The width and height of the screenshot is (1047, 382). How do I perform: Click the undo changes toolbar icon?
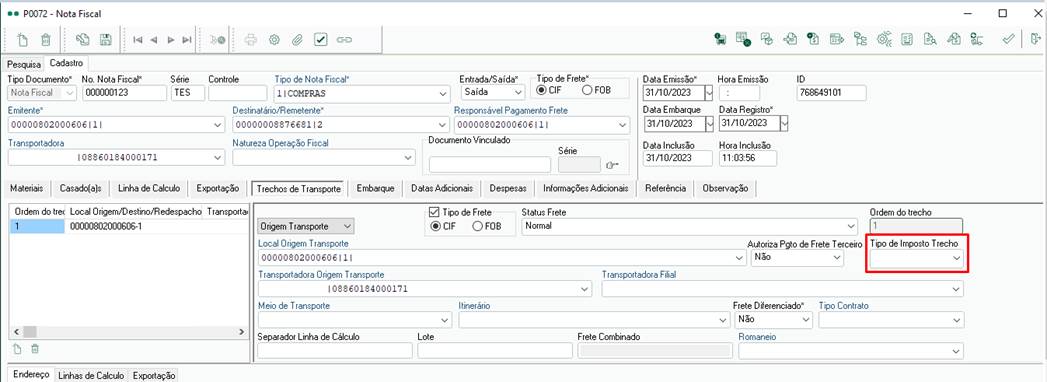tap(83, 40)
